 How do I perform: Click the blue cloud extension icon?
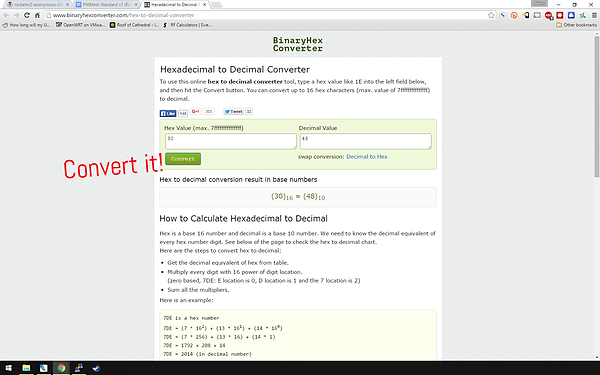click(571, 15)
